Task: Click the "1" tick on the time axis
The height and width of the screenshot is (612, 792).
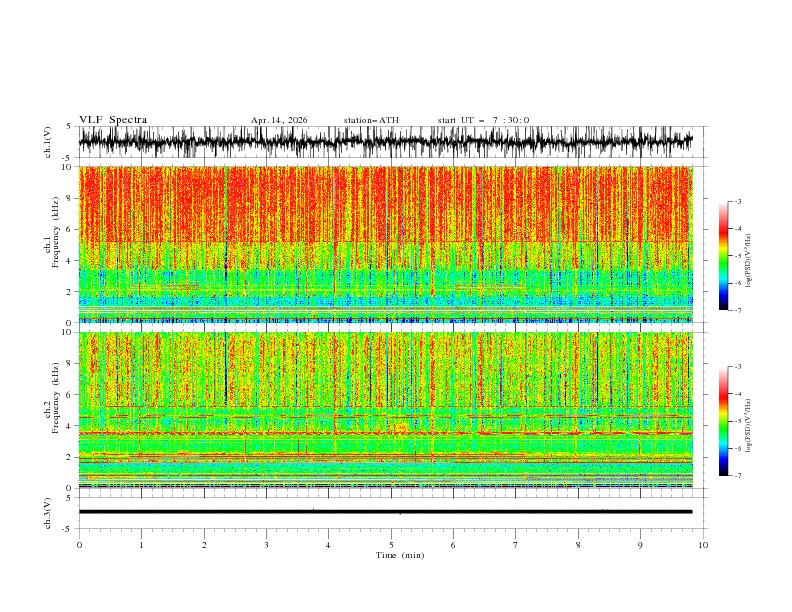Action: tap(141, 545)
